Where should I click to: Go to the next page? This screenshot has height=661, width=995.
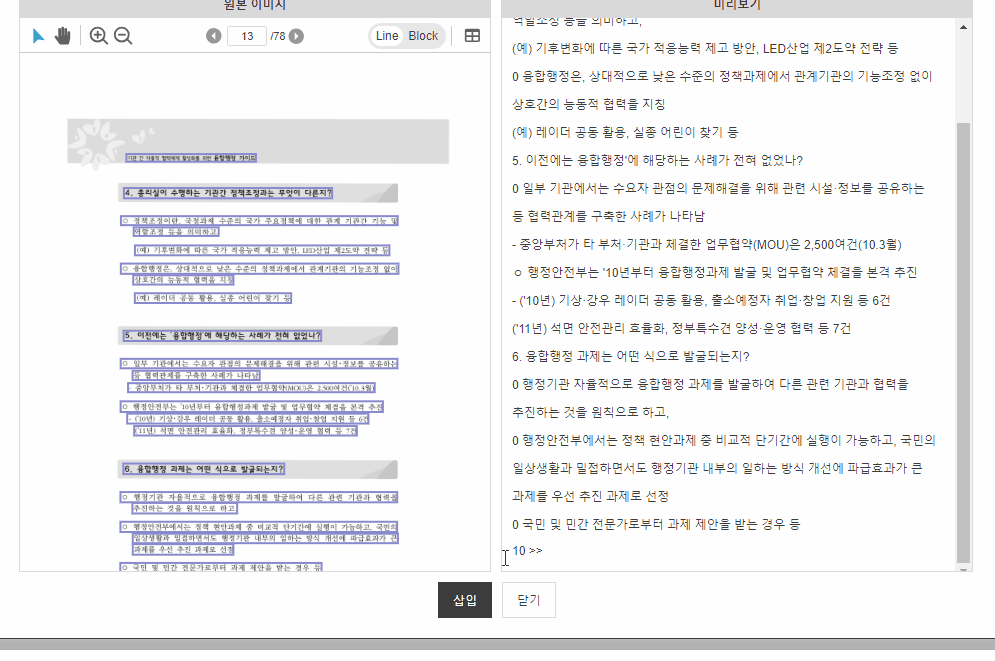coord(296,36)
